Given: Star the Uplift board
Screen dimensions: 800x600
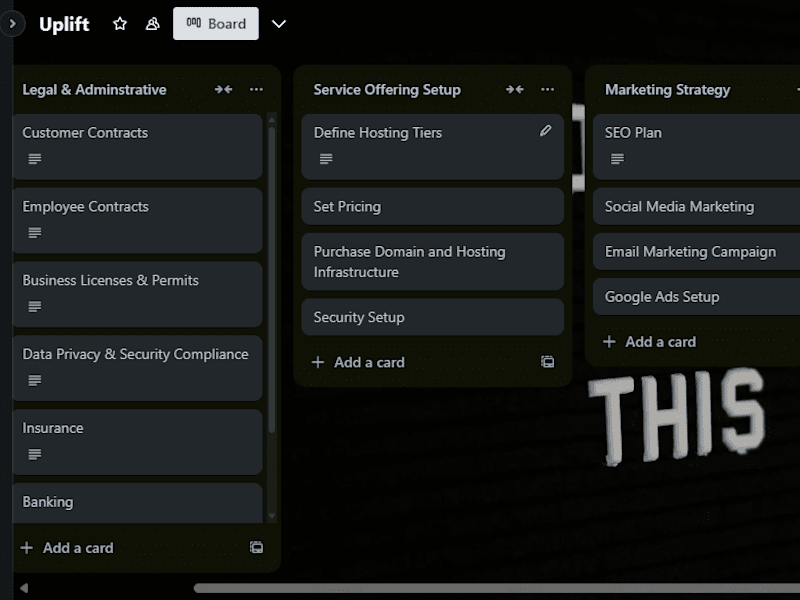Looking at the screenshot, I should (120, 23).
